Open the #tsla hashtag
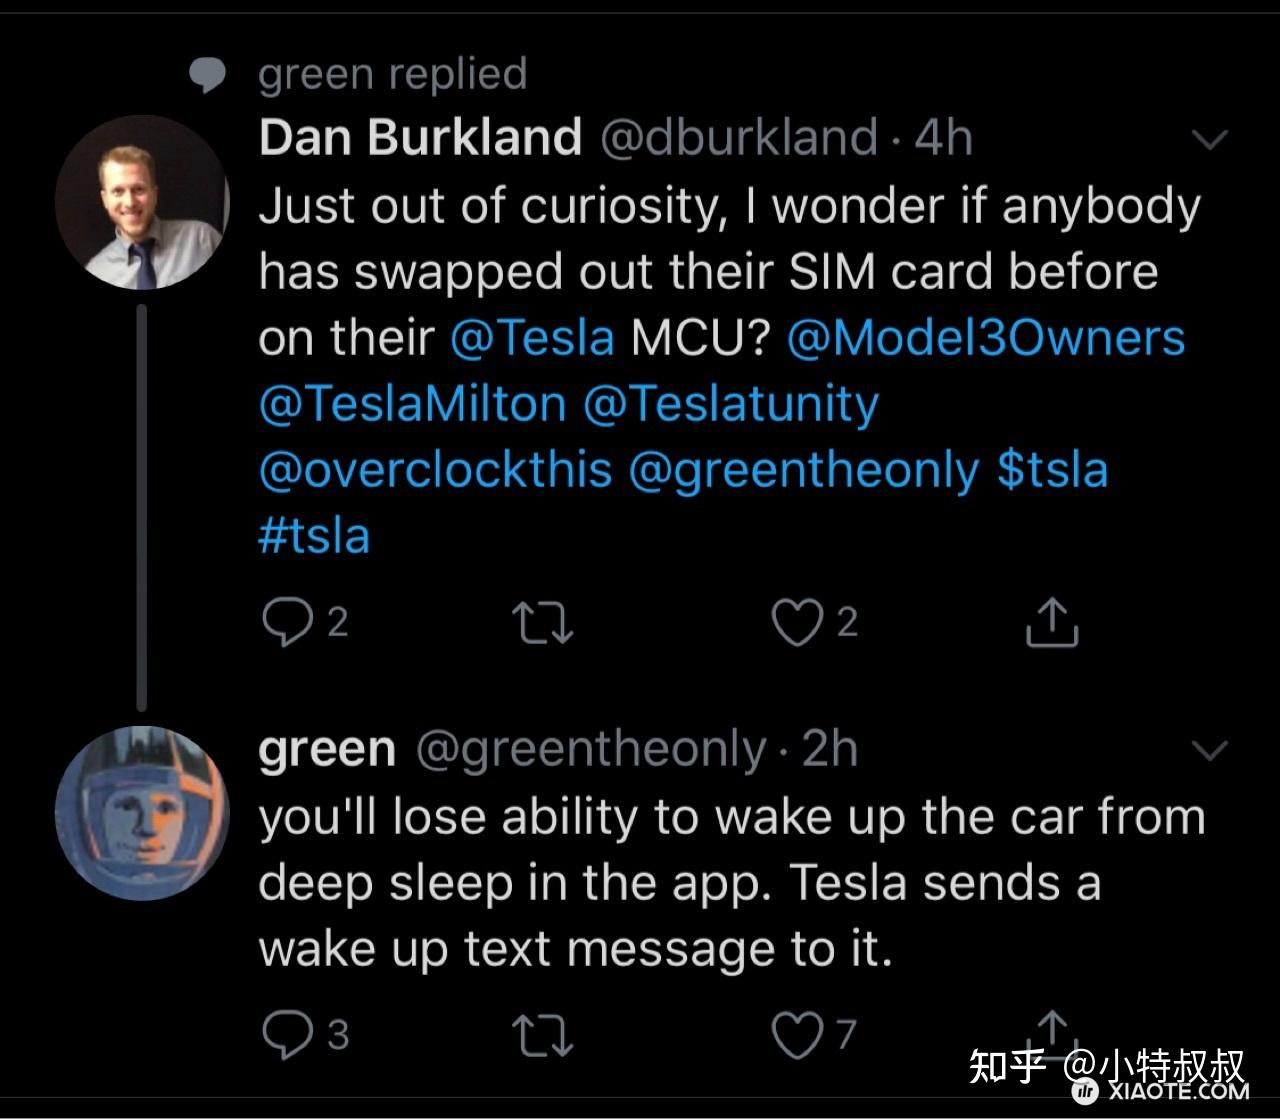This screenshot has width=1280, height=1119. click(314, 536)
